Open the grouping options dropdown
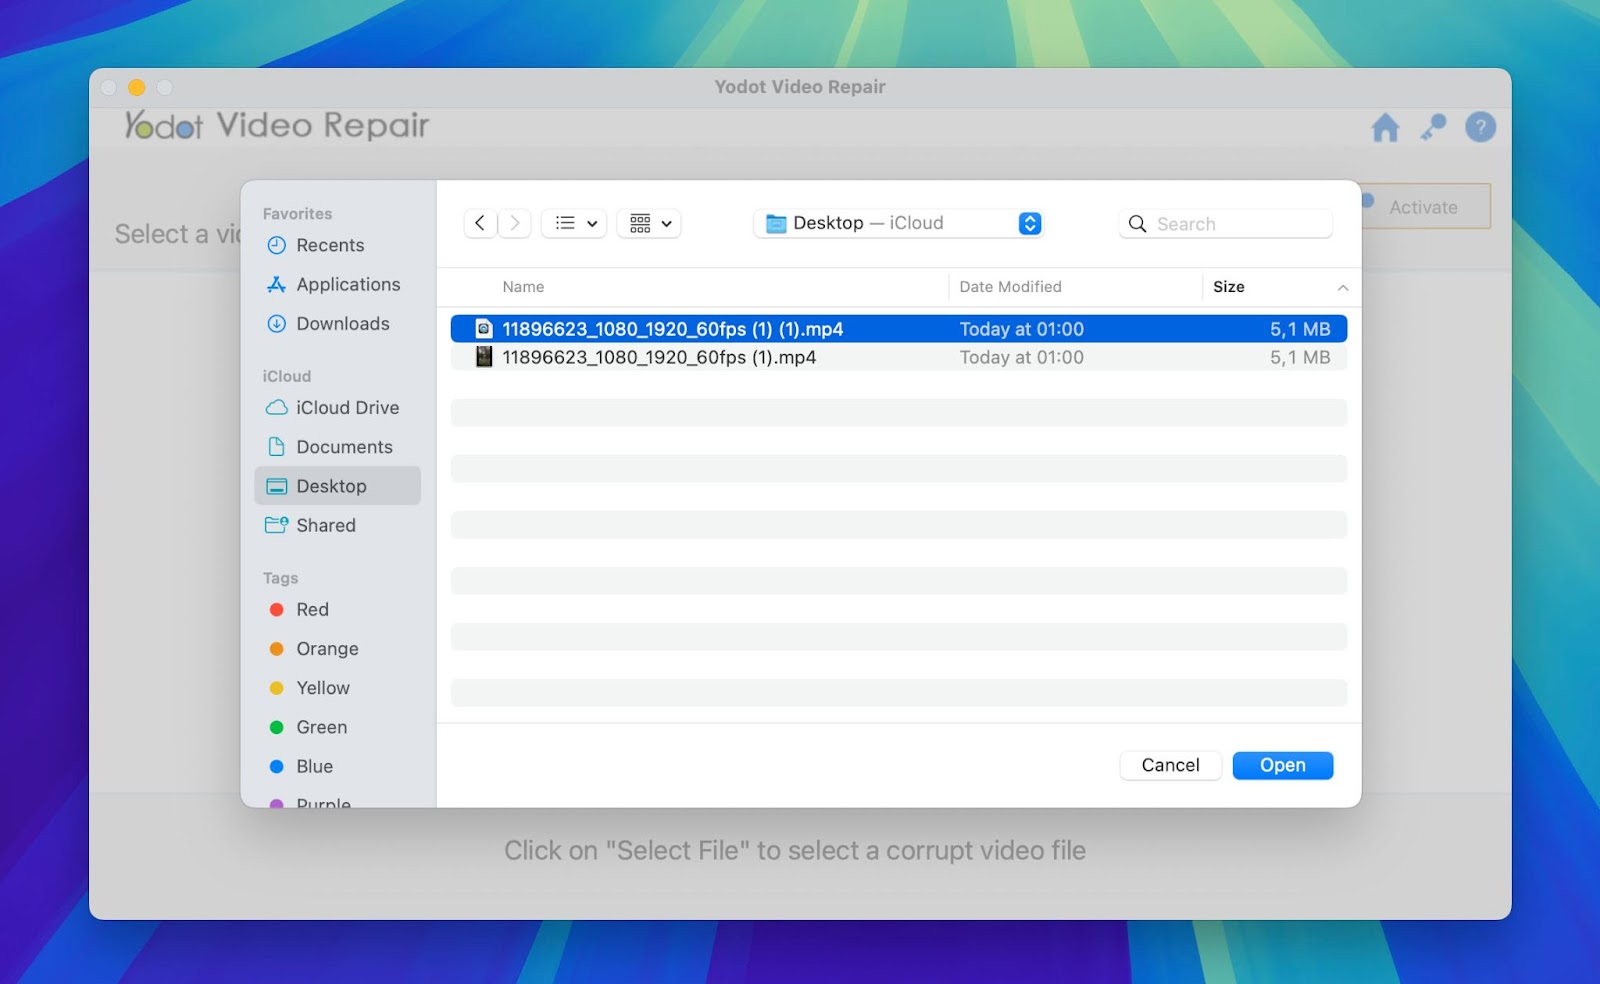This screenshot has width=1600, height=984. 650,223
